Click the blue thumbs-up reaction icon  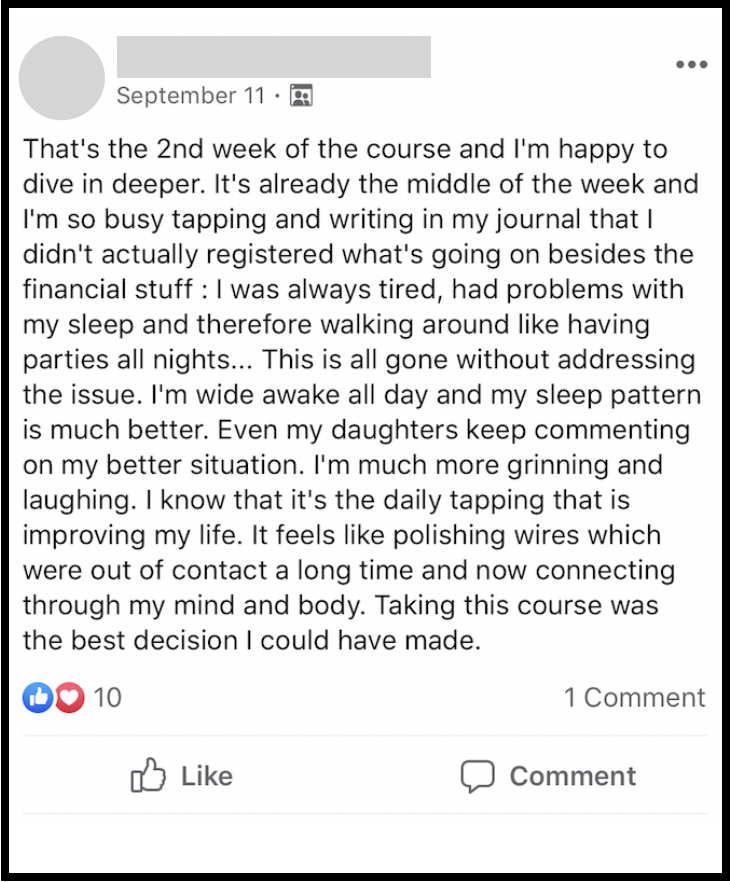(37, 697)
